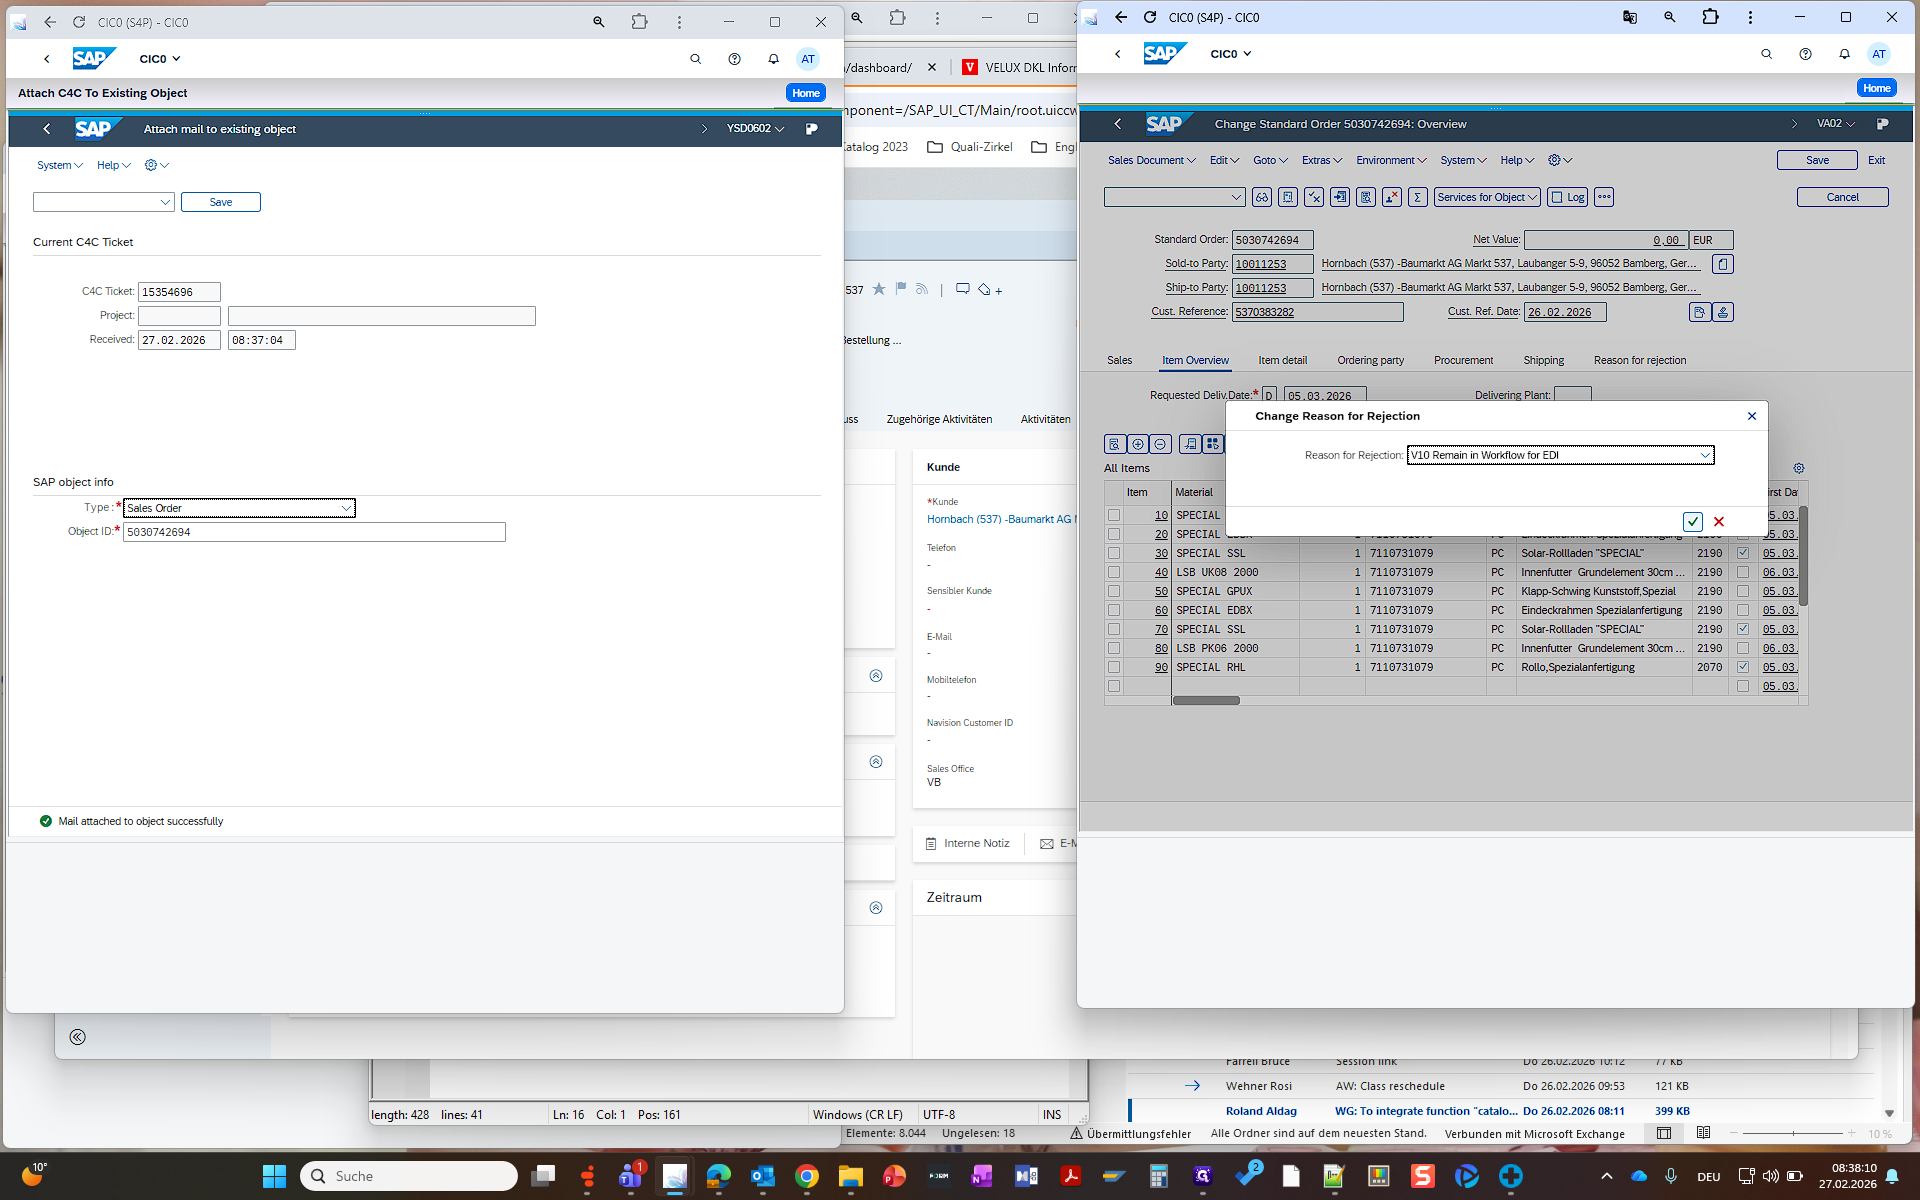Screen dimensions: 1920x1200
Task: Open the Services for Object dropdown
Action: coord(1486,197)
